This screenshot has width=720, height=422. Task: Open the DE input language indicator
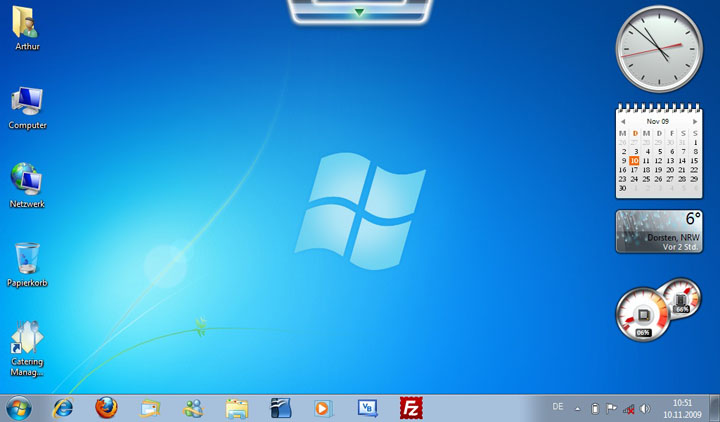coord(557,406)
